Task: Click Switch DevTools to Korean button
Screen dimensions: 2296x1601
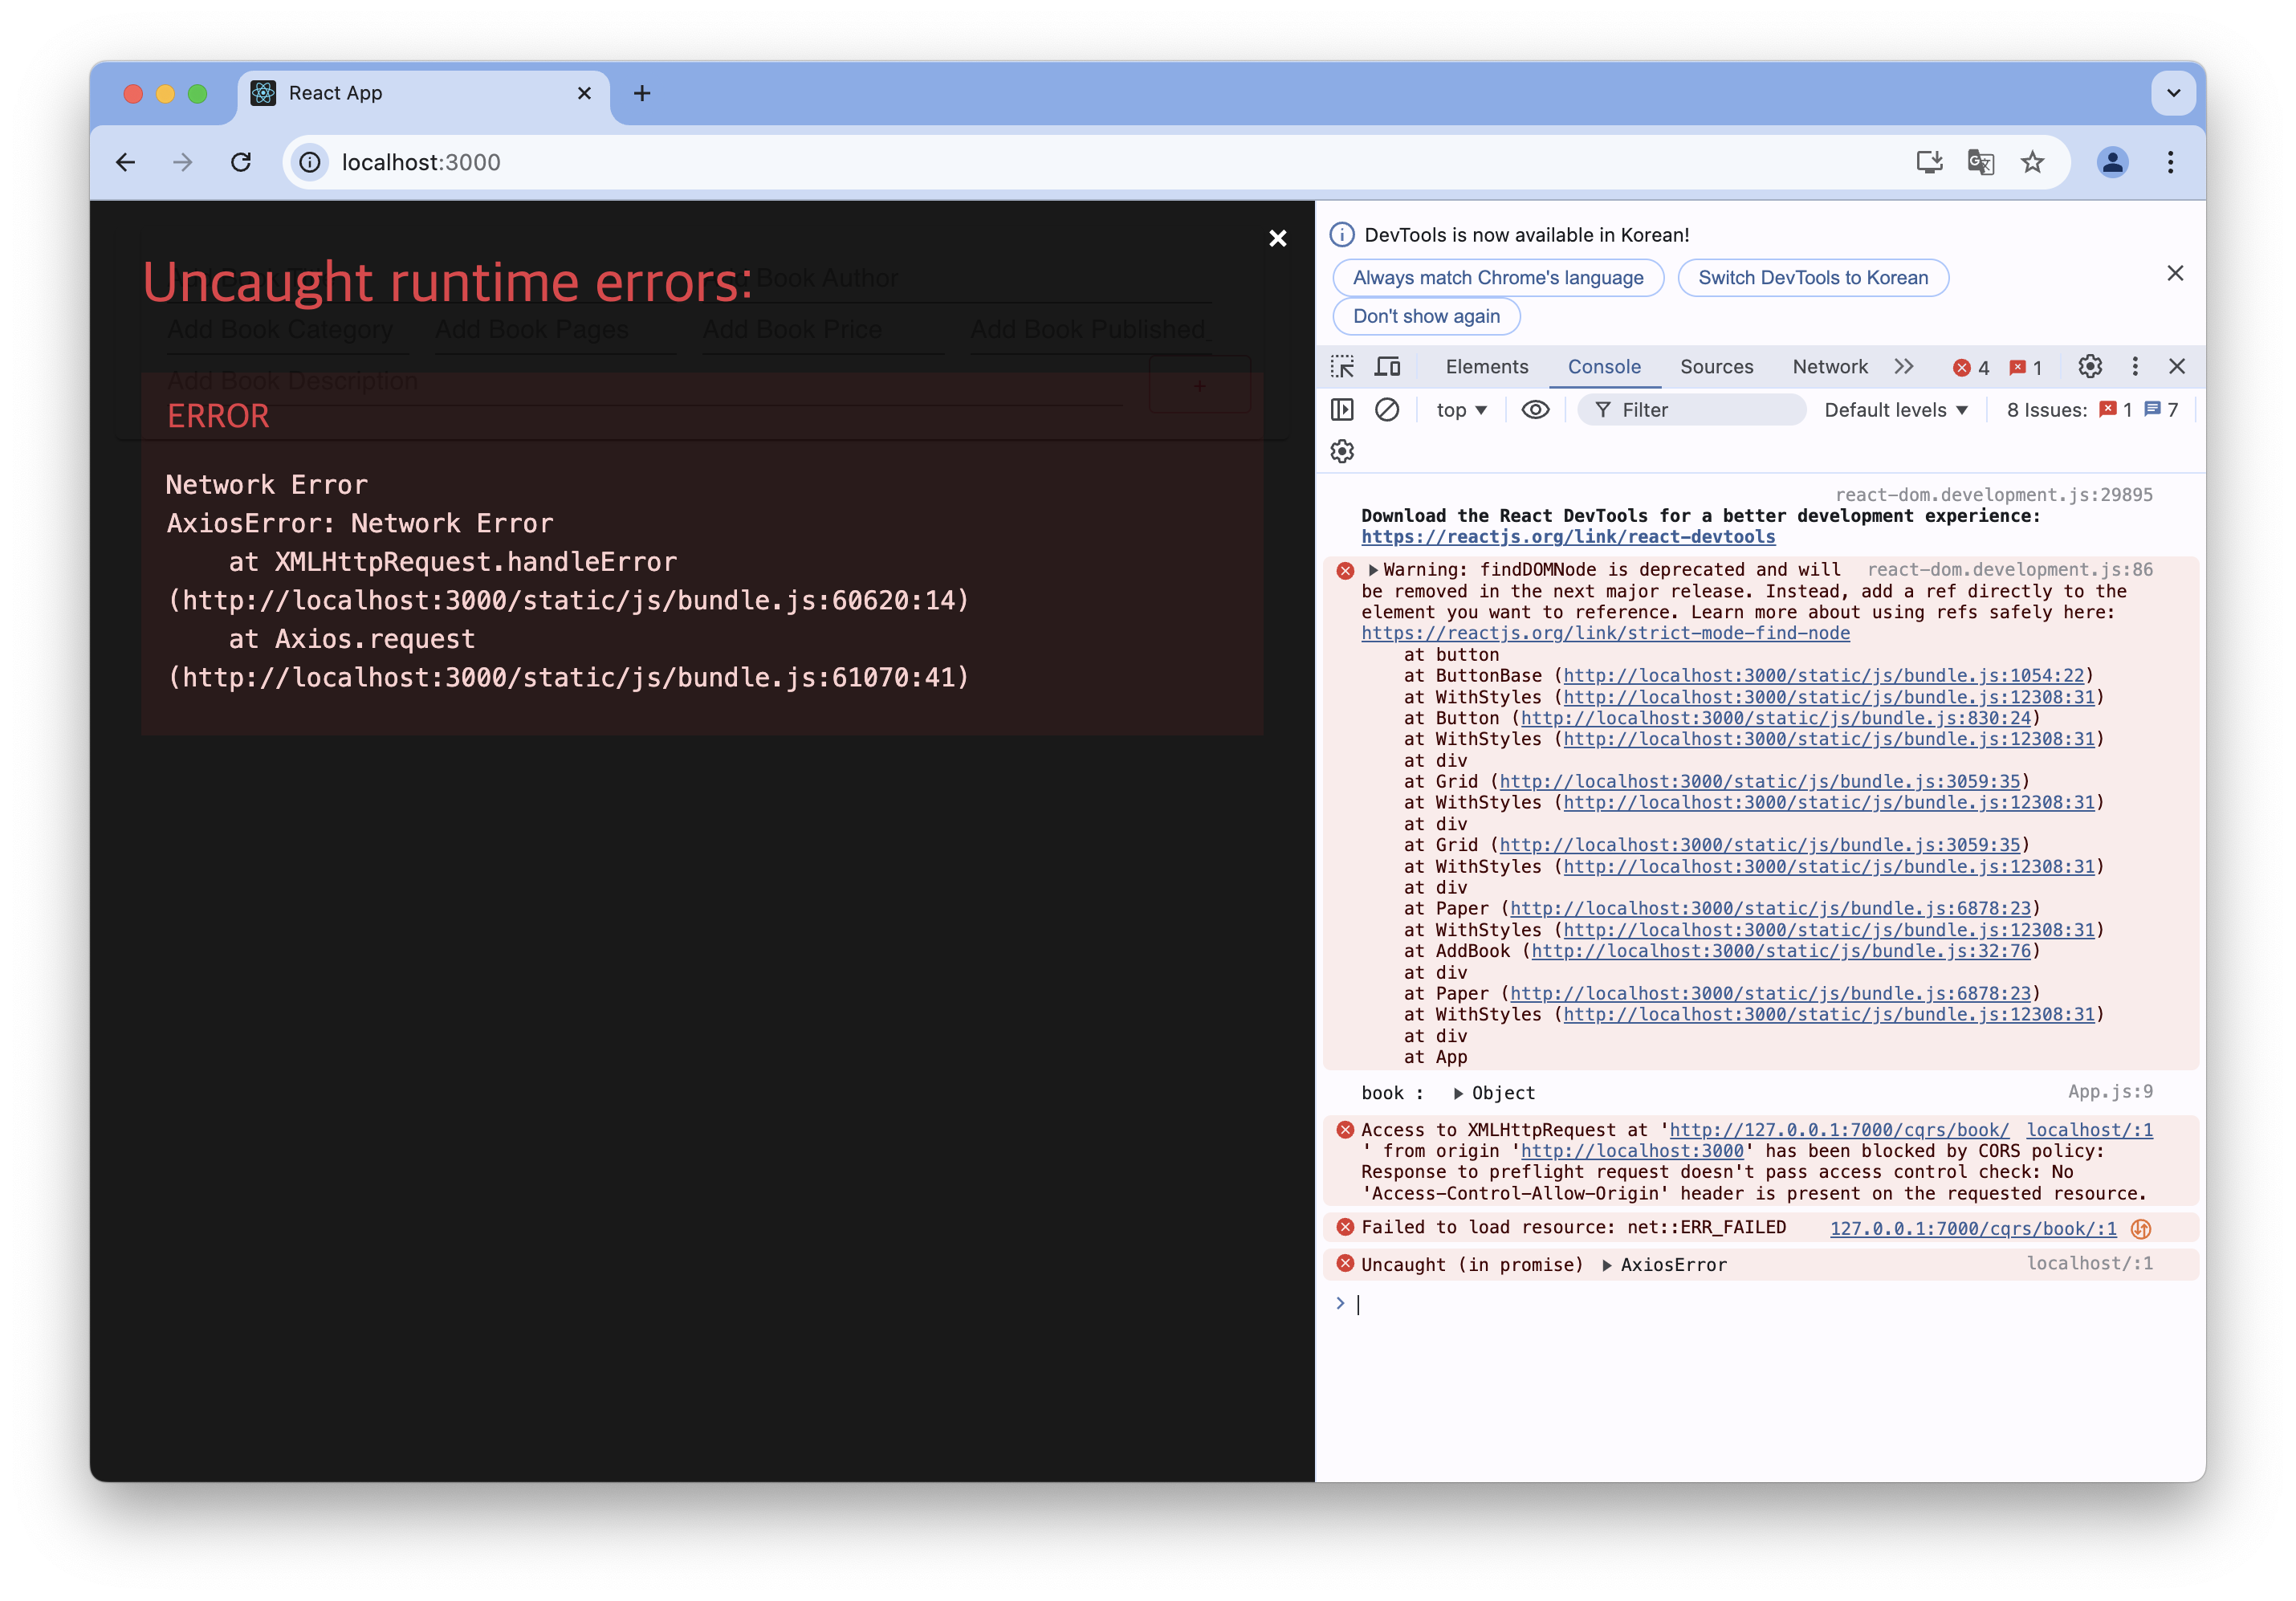Action: tap(1812, 278)
